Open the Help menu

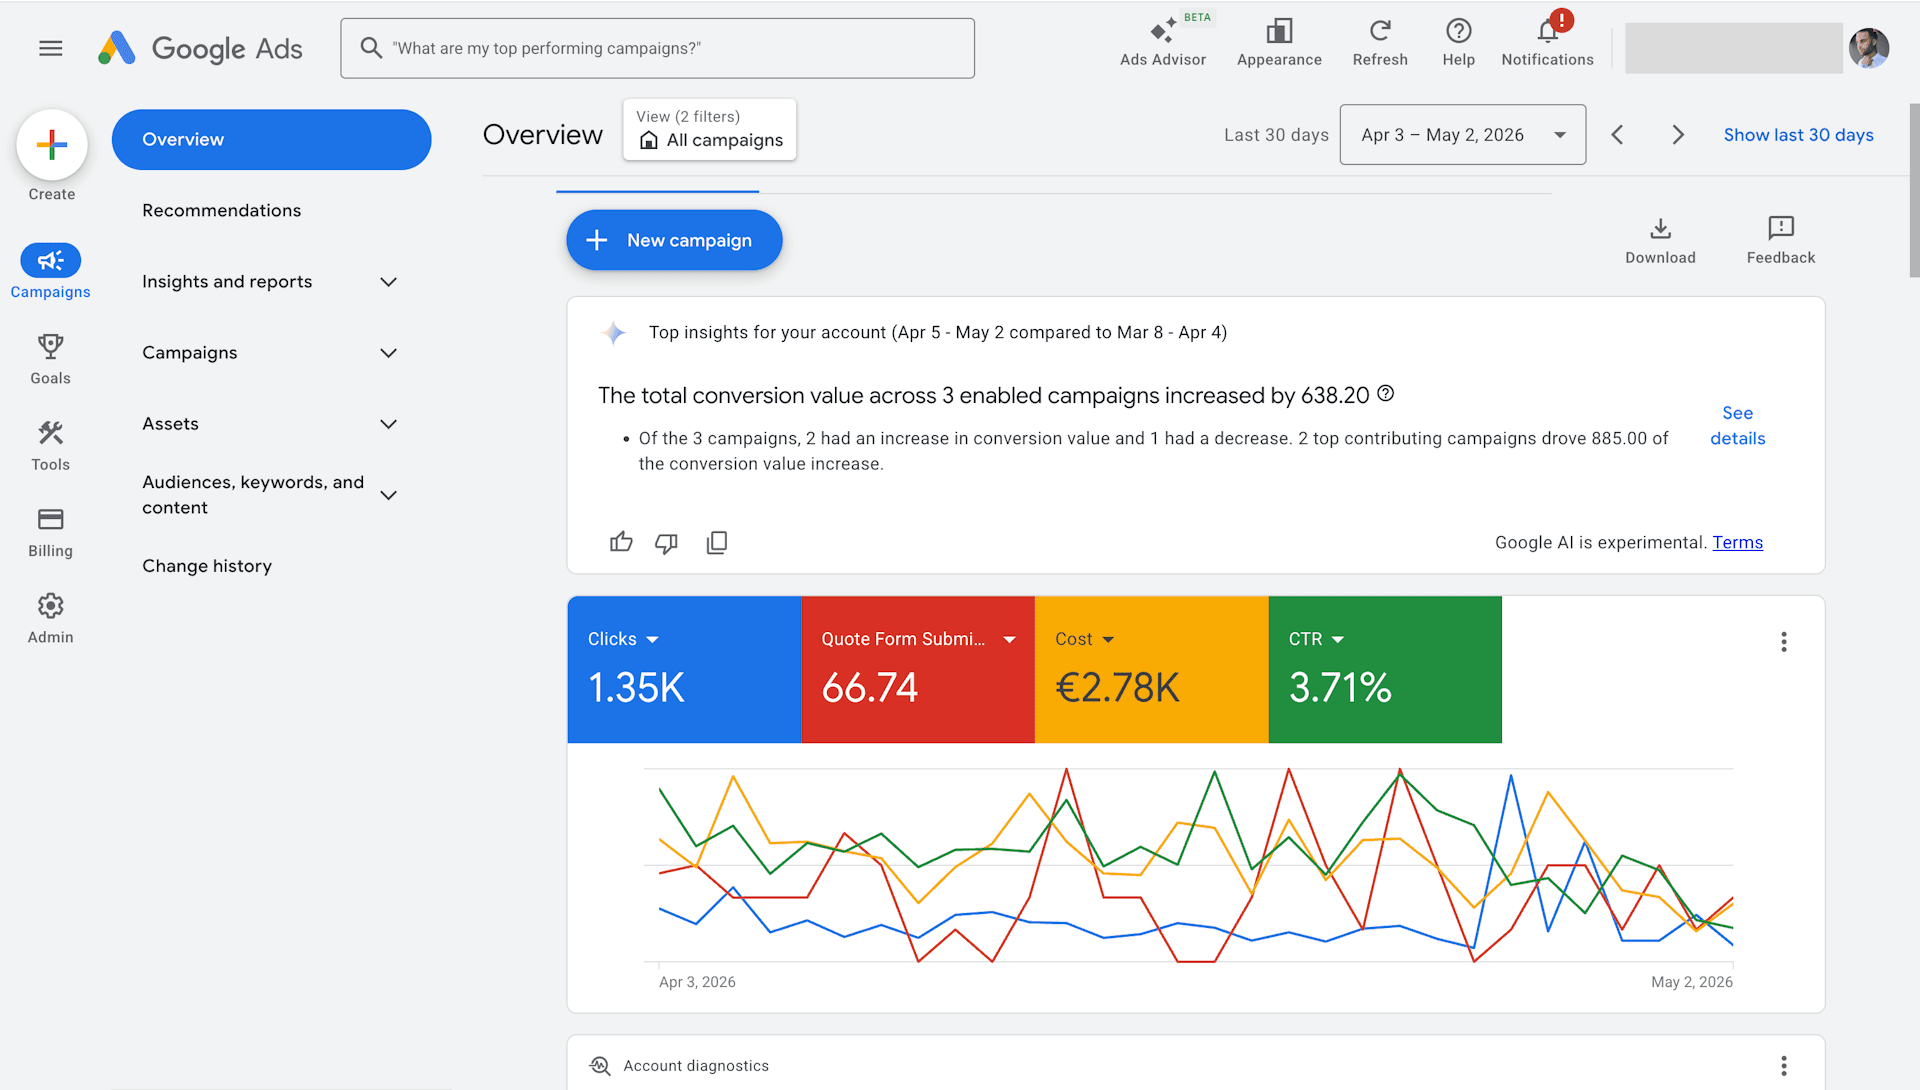[x=1458, y=43]
